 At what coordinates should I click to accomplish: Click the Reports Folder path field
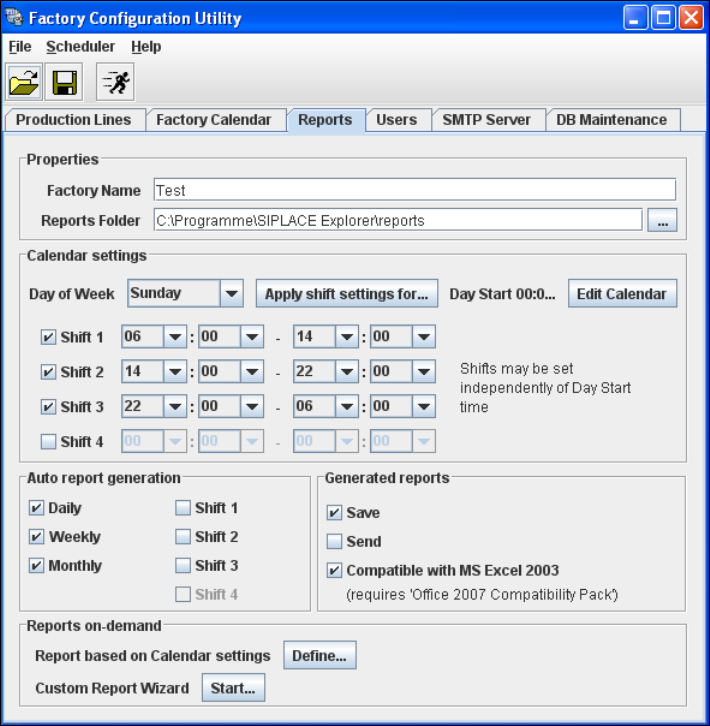point(398,220)
